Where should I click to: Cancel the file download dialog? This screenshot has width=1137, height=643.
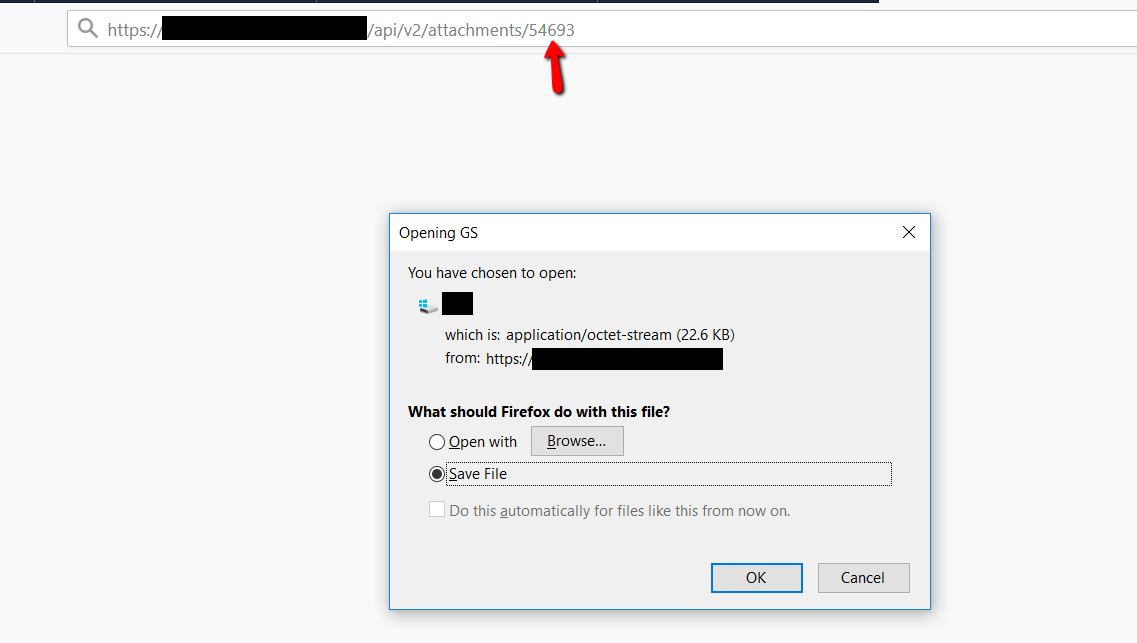click(863, 578)
